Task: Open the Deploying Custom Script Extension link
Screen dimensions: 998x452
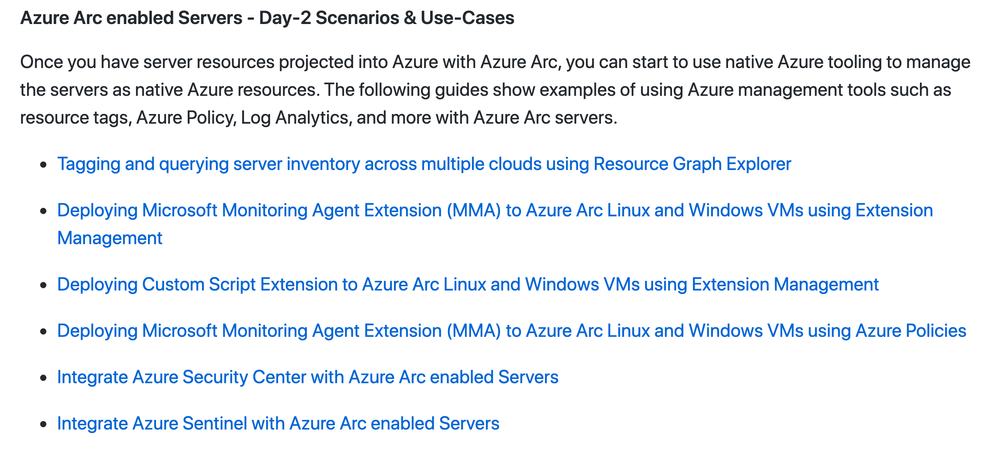Action: coord(468,284)
